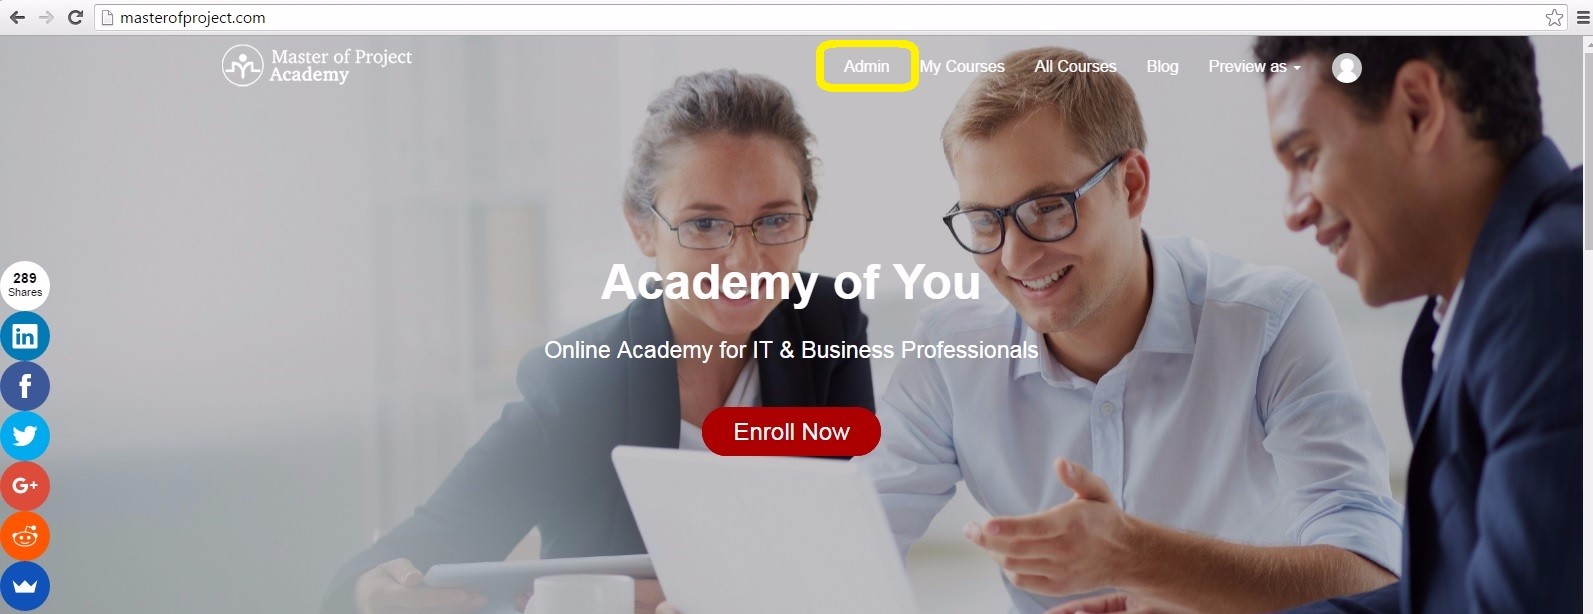Image resolution: width=1593 pixels, height=614 pixels.
Task: Expand the Preview as dropdown
Action: pyautogui.click(x=1254, y=67)
